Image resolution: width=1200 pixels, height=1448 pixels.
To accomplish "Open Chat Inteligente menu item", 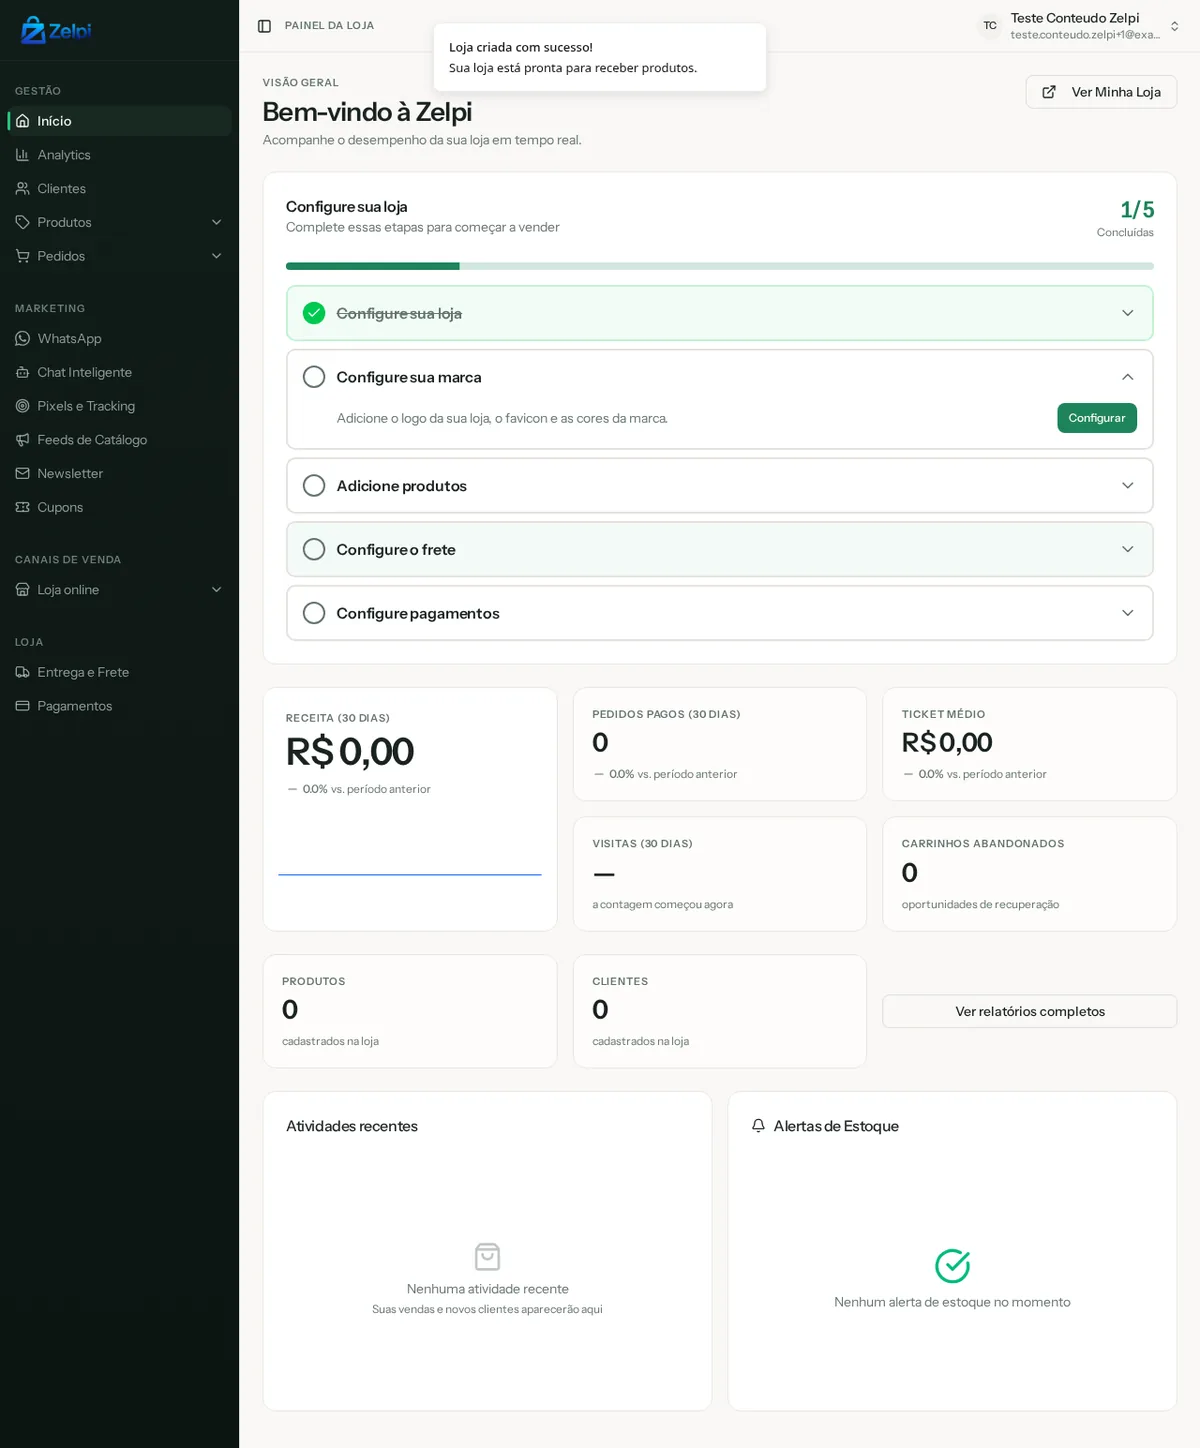I will (119, 372).
